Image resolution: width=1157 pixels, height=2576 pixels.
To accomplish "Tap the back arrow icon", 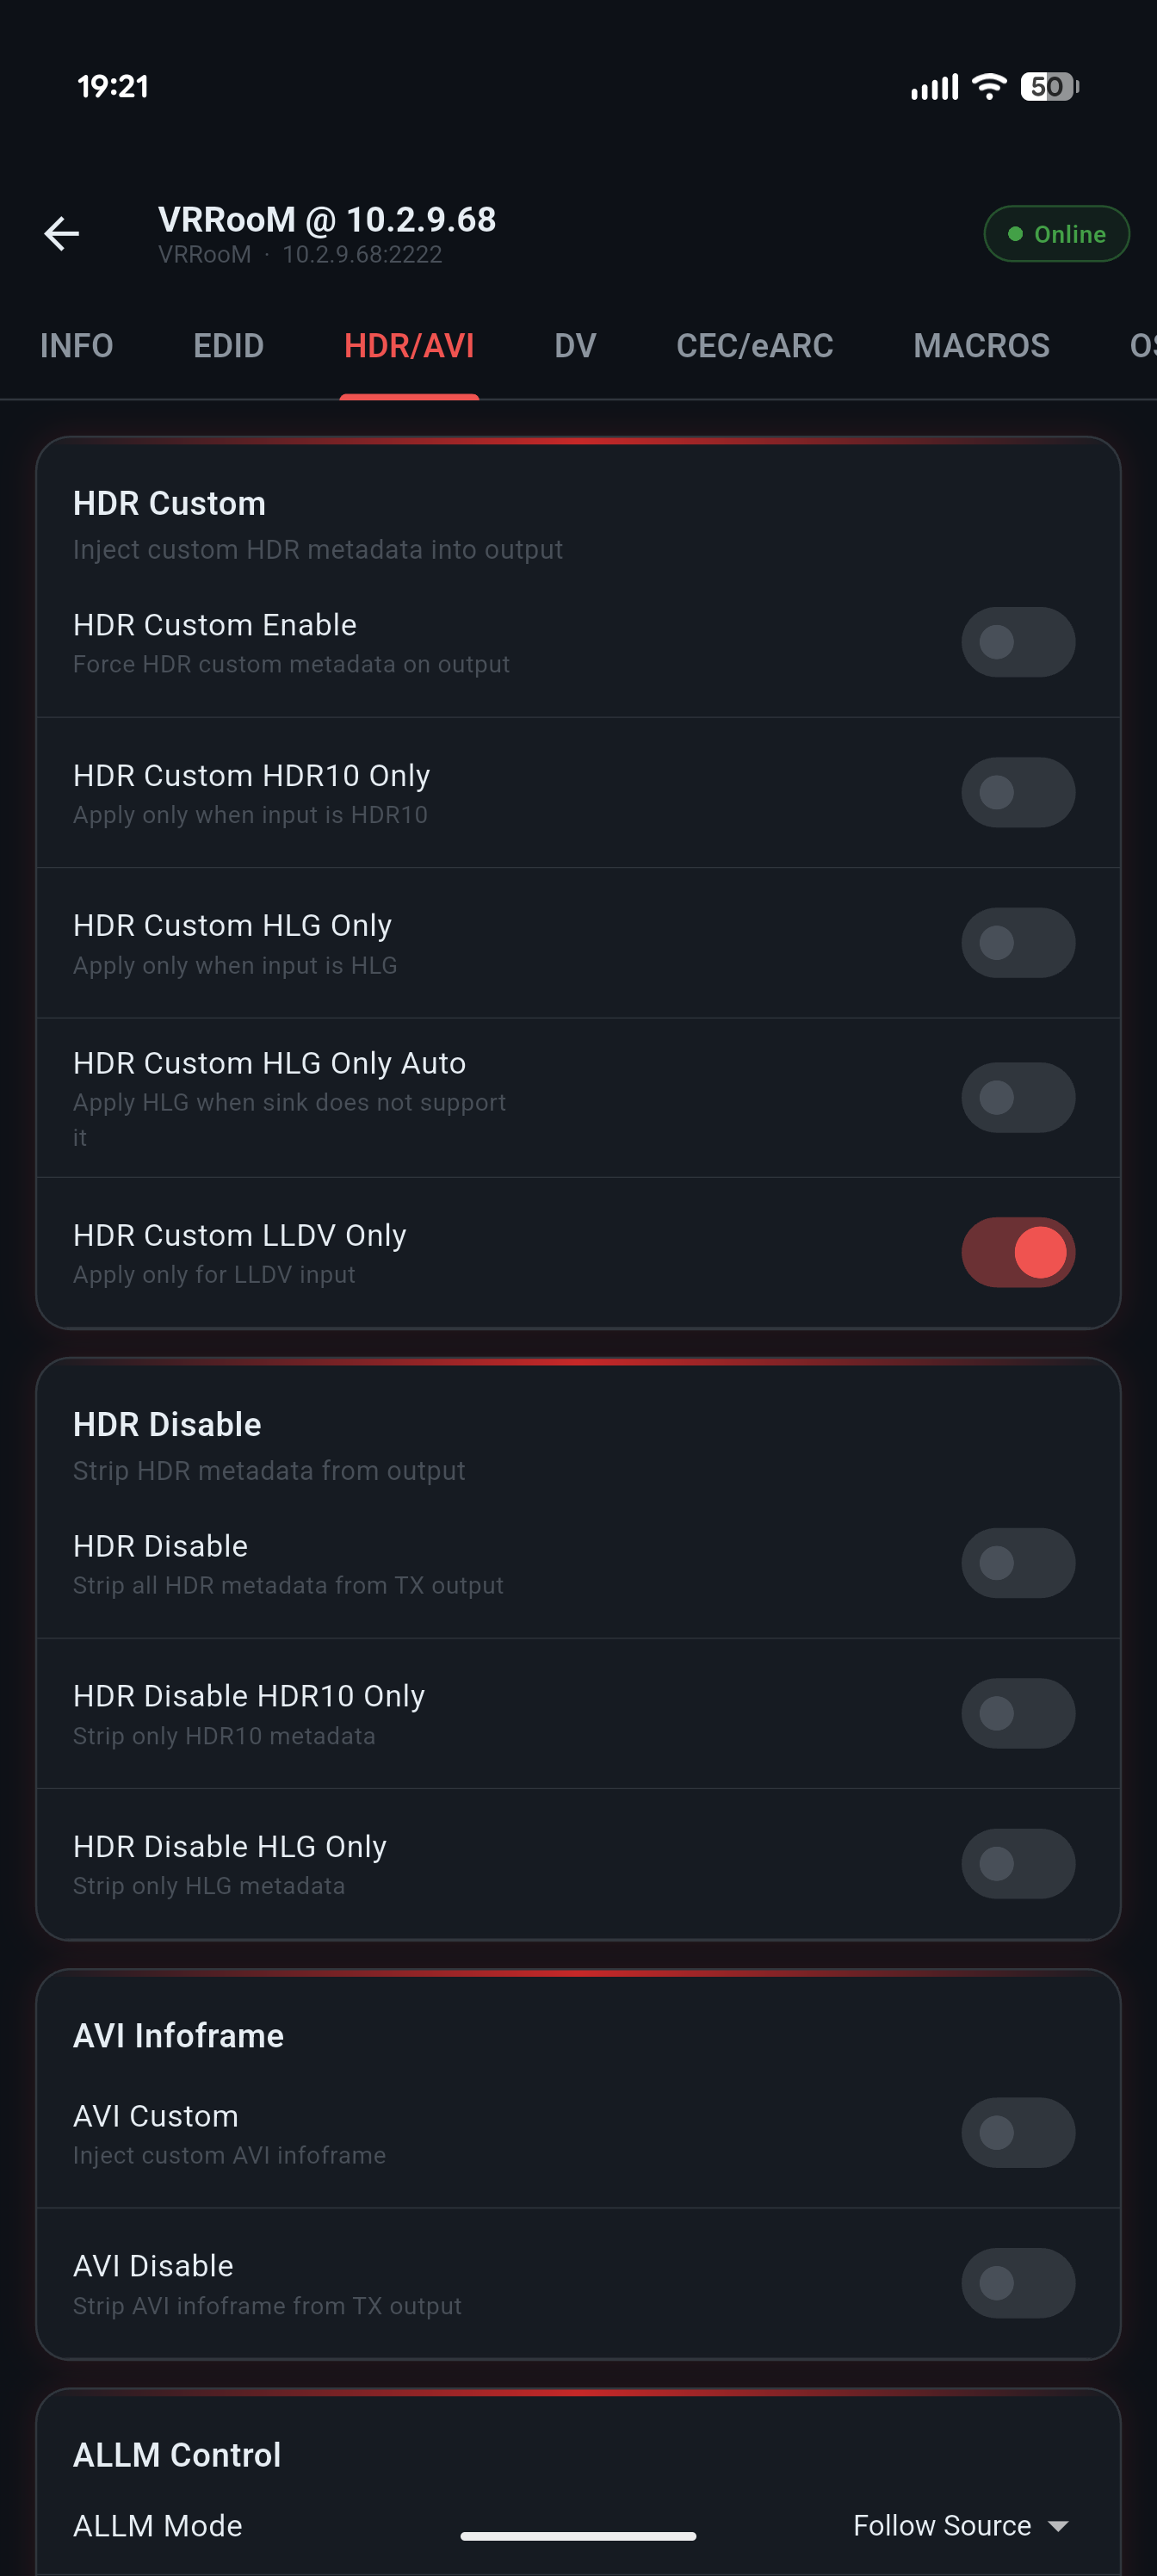I will pos(62,234).
